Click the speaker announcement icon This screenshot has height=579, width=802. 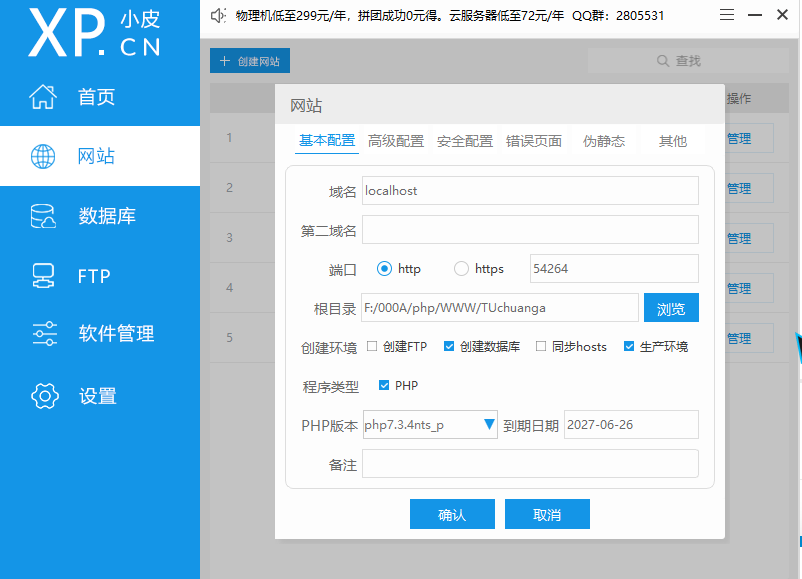click(x=219, y=16)
